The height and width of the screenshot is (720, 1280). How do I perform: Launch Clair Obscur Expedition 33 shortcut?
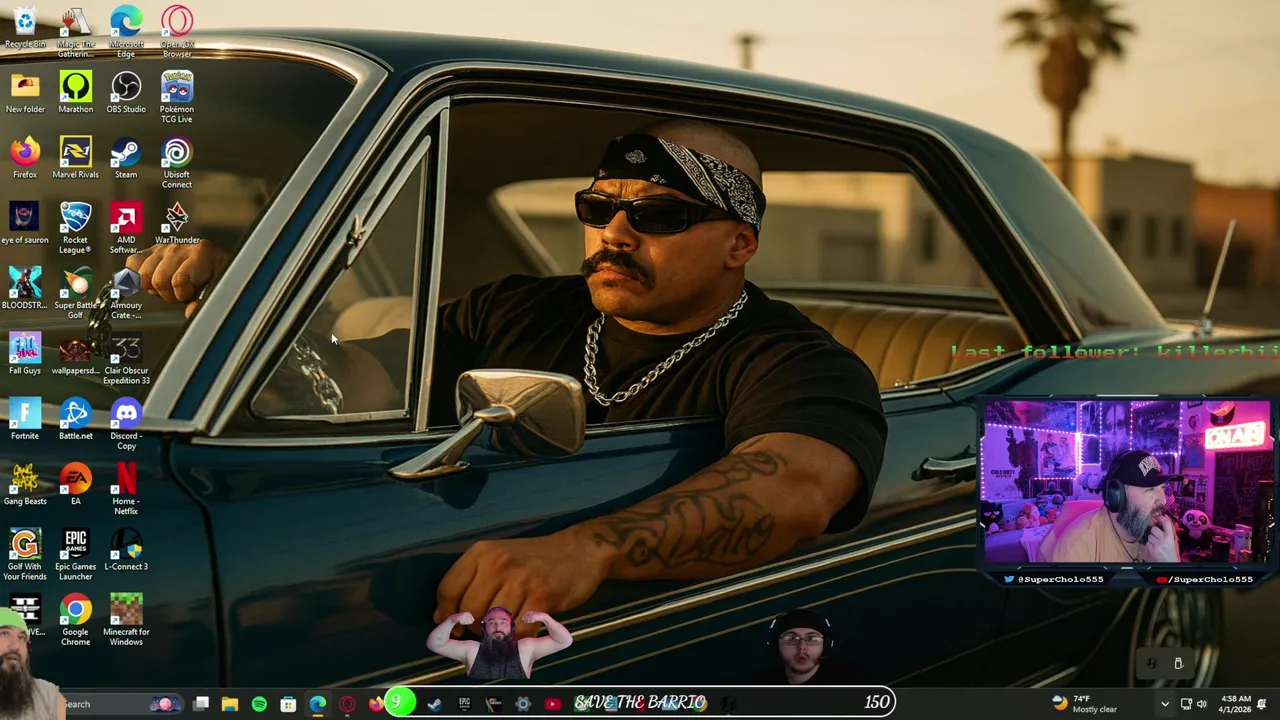(x=126, y=358)
